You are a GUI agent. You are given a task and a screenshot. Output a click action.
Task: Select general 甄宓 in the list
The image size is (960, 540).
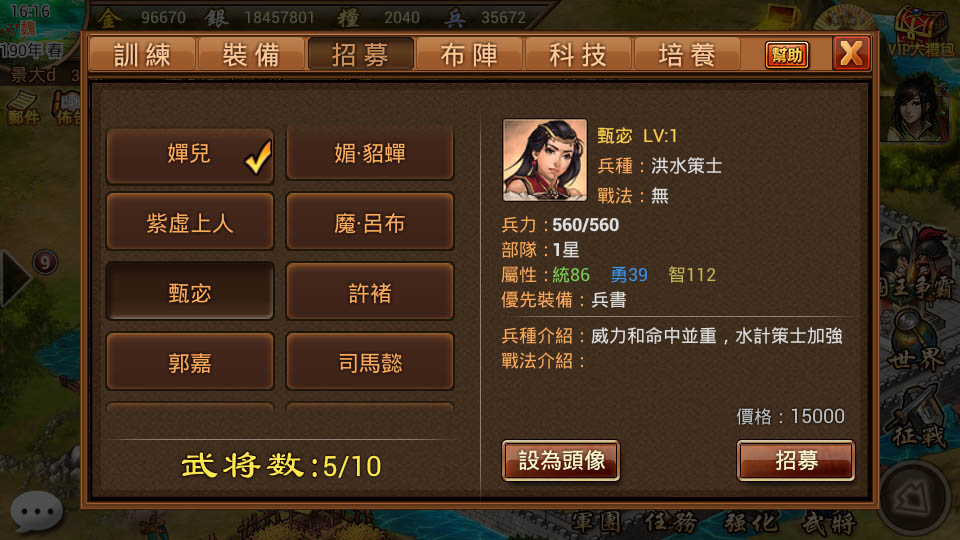(x=190, y=292)
